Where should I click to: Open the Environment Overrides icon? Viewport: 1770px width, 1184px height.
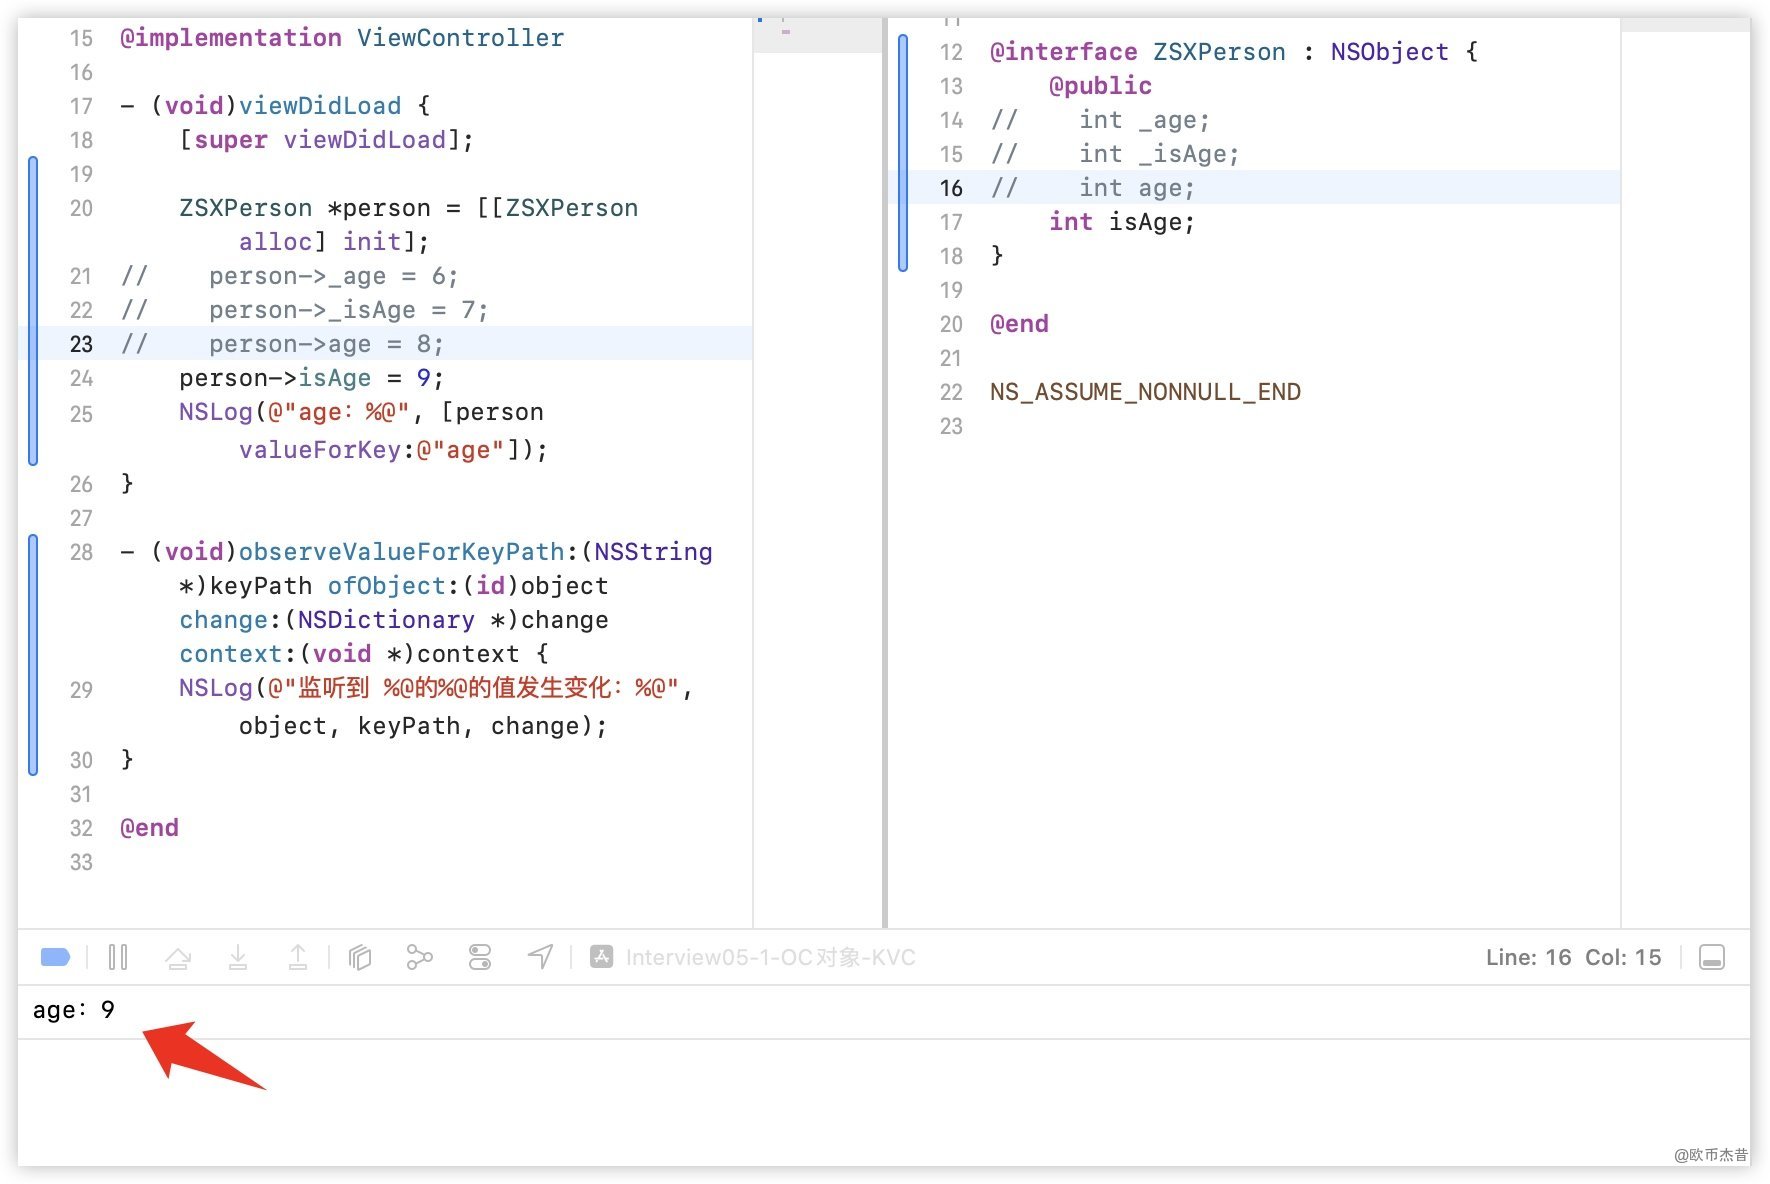[480, 958]
